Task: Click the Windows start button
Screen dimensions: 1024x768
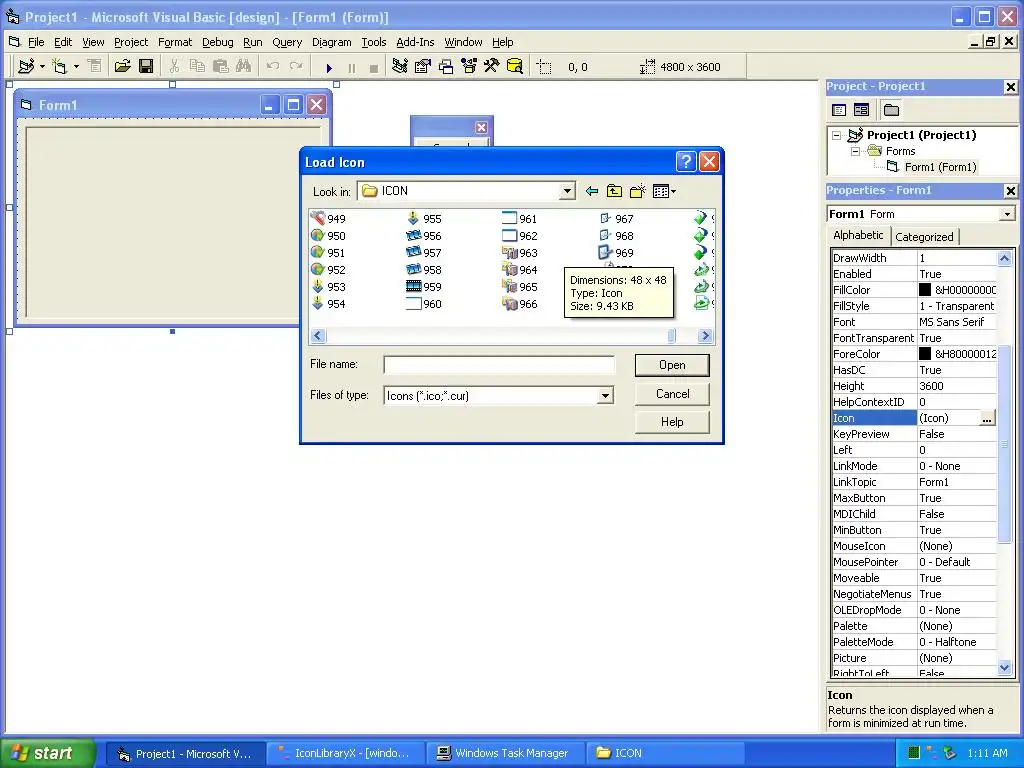Action: pyautogui.click(x=47, y=753)
